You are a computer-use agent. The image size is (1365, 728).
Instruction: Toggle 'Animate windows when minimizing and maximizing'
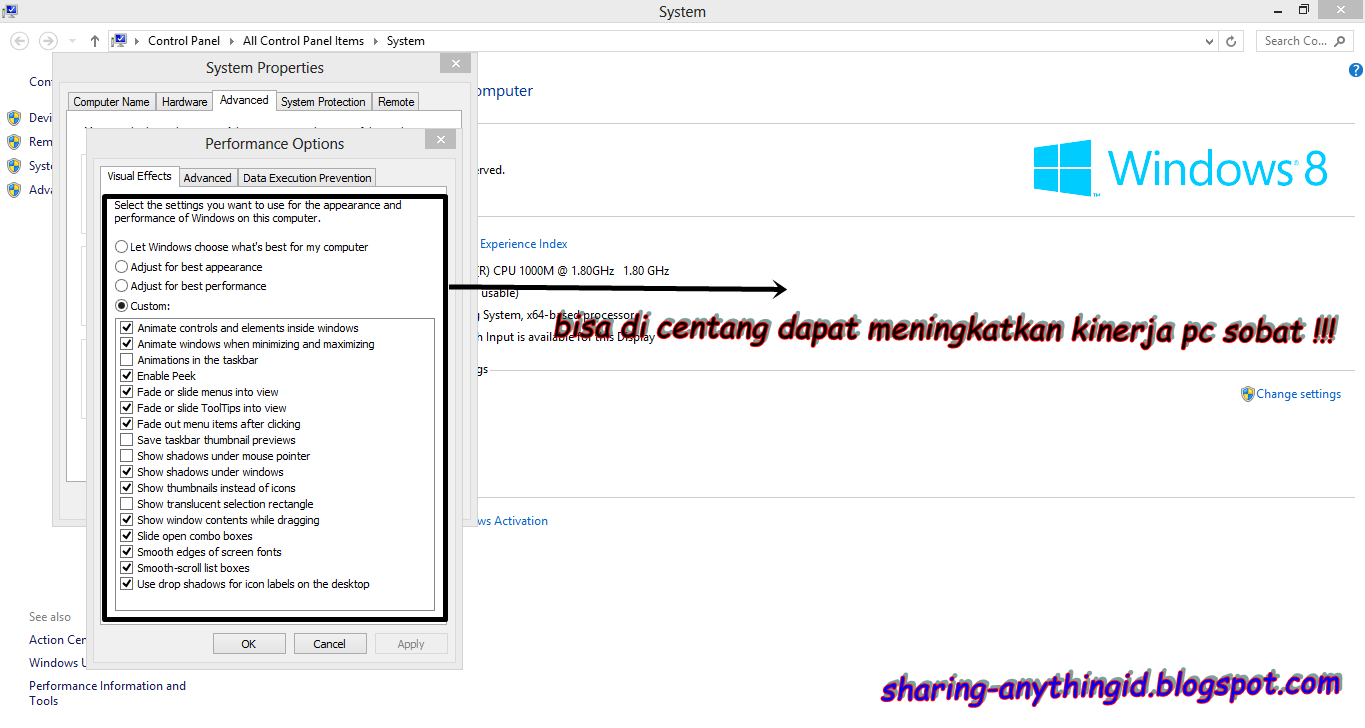tap(126, 344)
